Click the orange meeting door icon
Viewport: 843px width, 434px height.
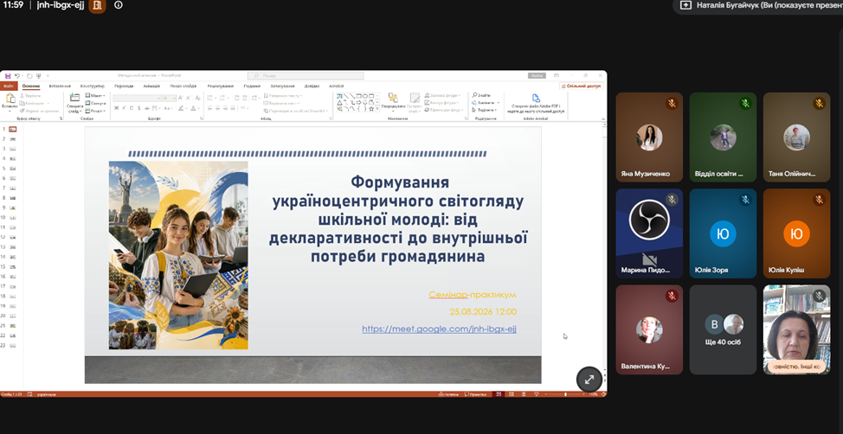click(x=97, y=5)
